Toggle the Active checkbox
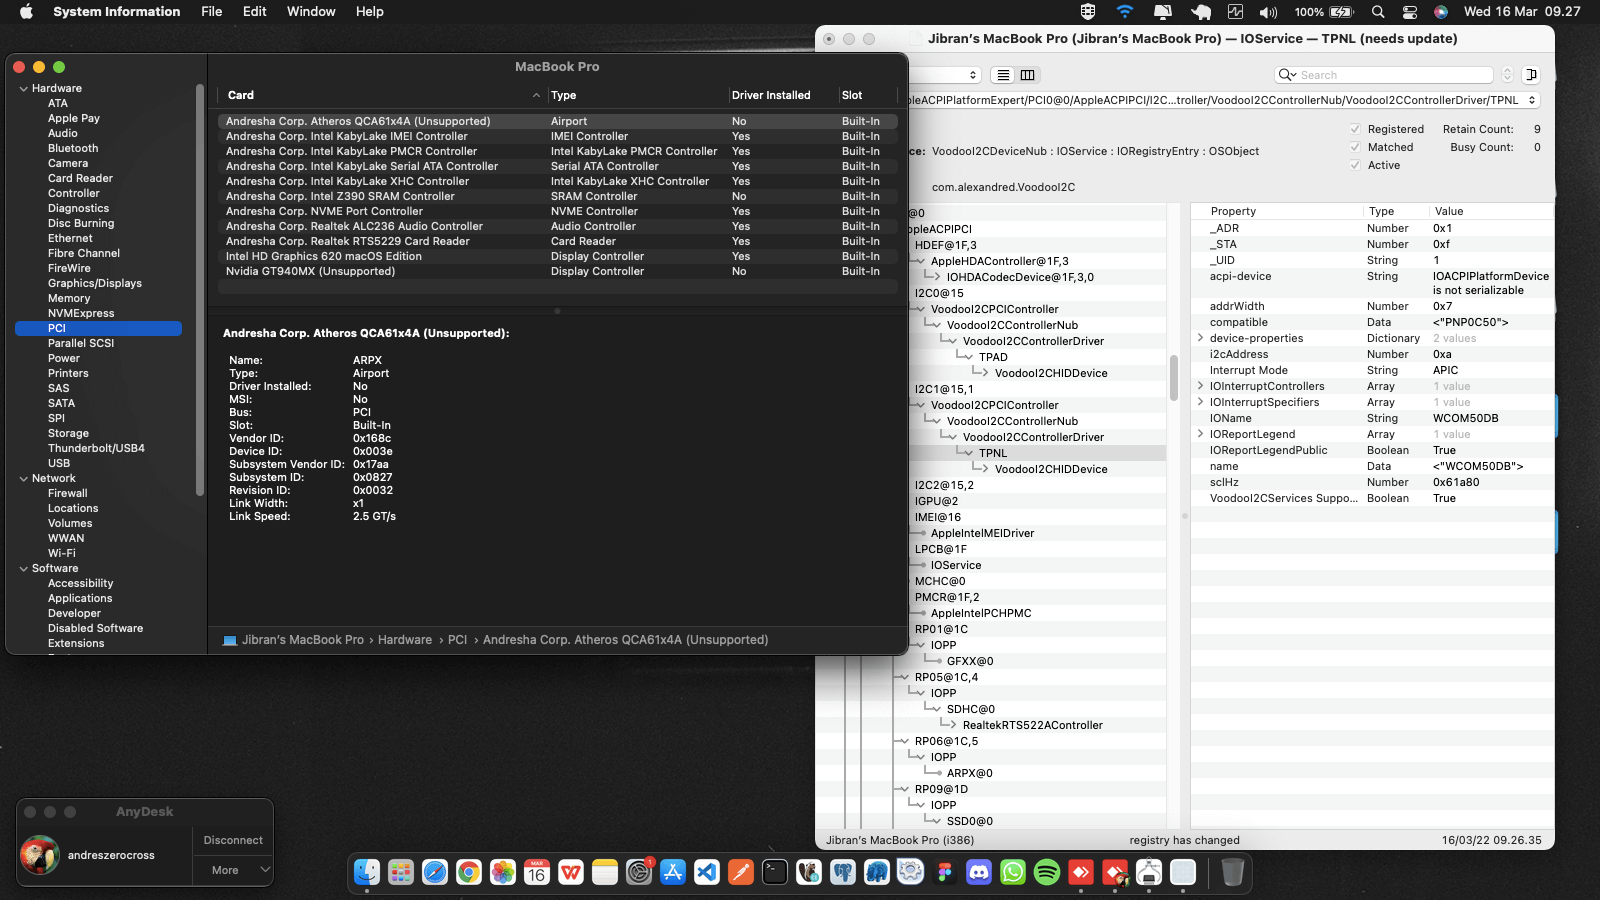Image resolution: width=1600 pixels, height=900 pixels. pos(1355,165)
